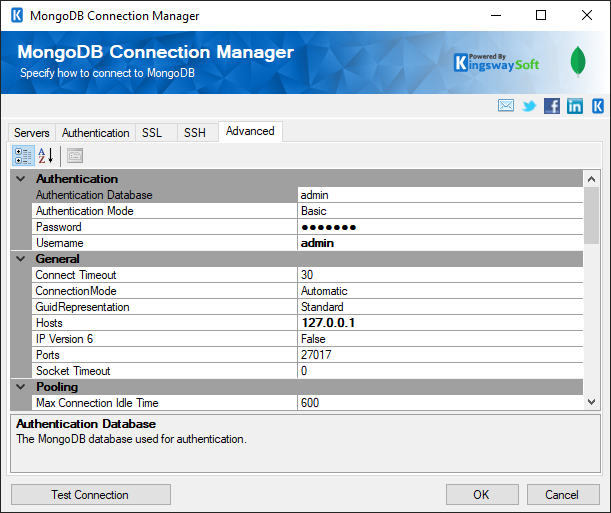Viewport: 611px width, 513px height.
Task: Select the Password property label
Action: pos(164,227)
